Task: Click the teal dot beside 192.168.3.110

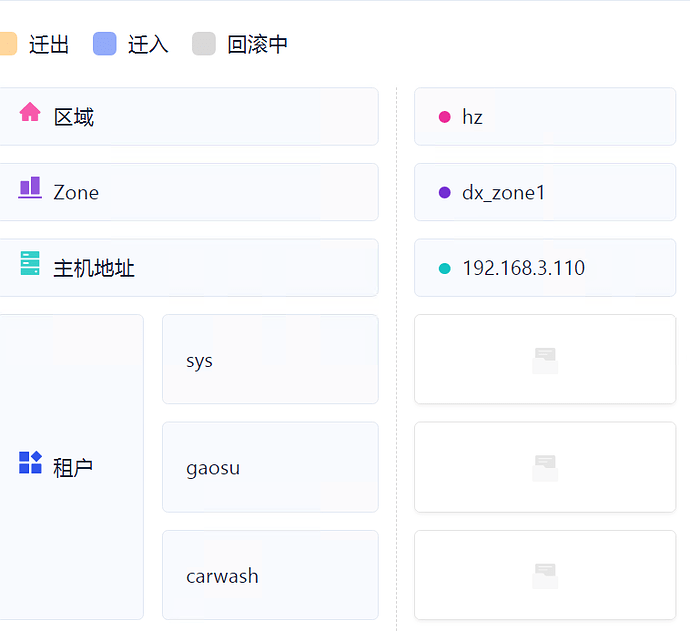Action: (445, 268)
